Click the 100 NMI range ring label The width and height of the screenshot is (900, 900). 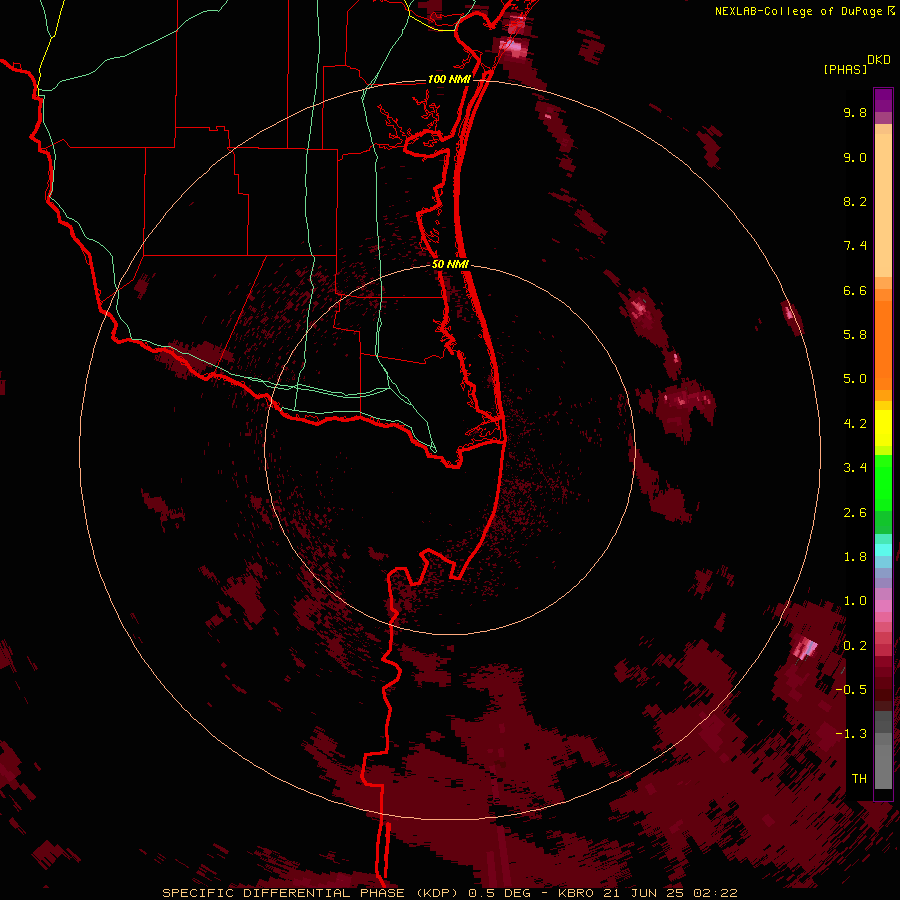tap(449, 79)
